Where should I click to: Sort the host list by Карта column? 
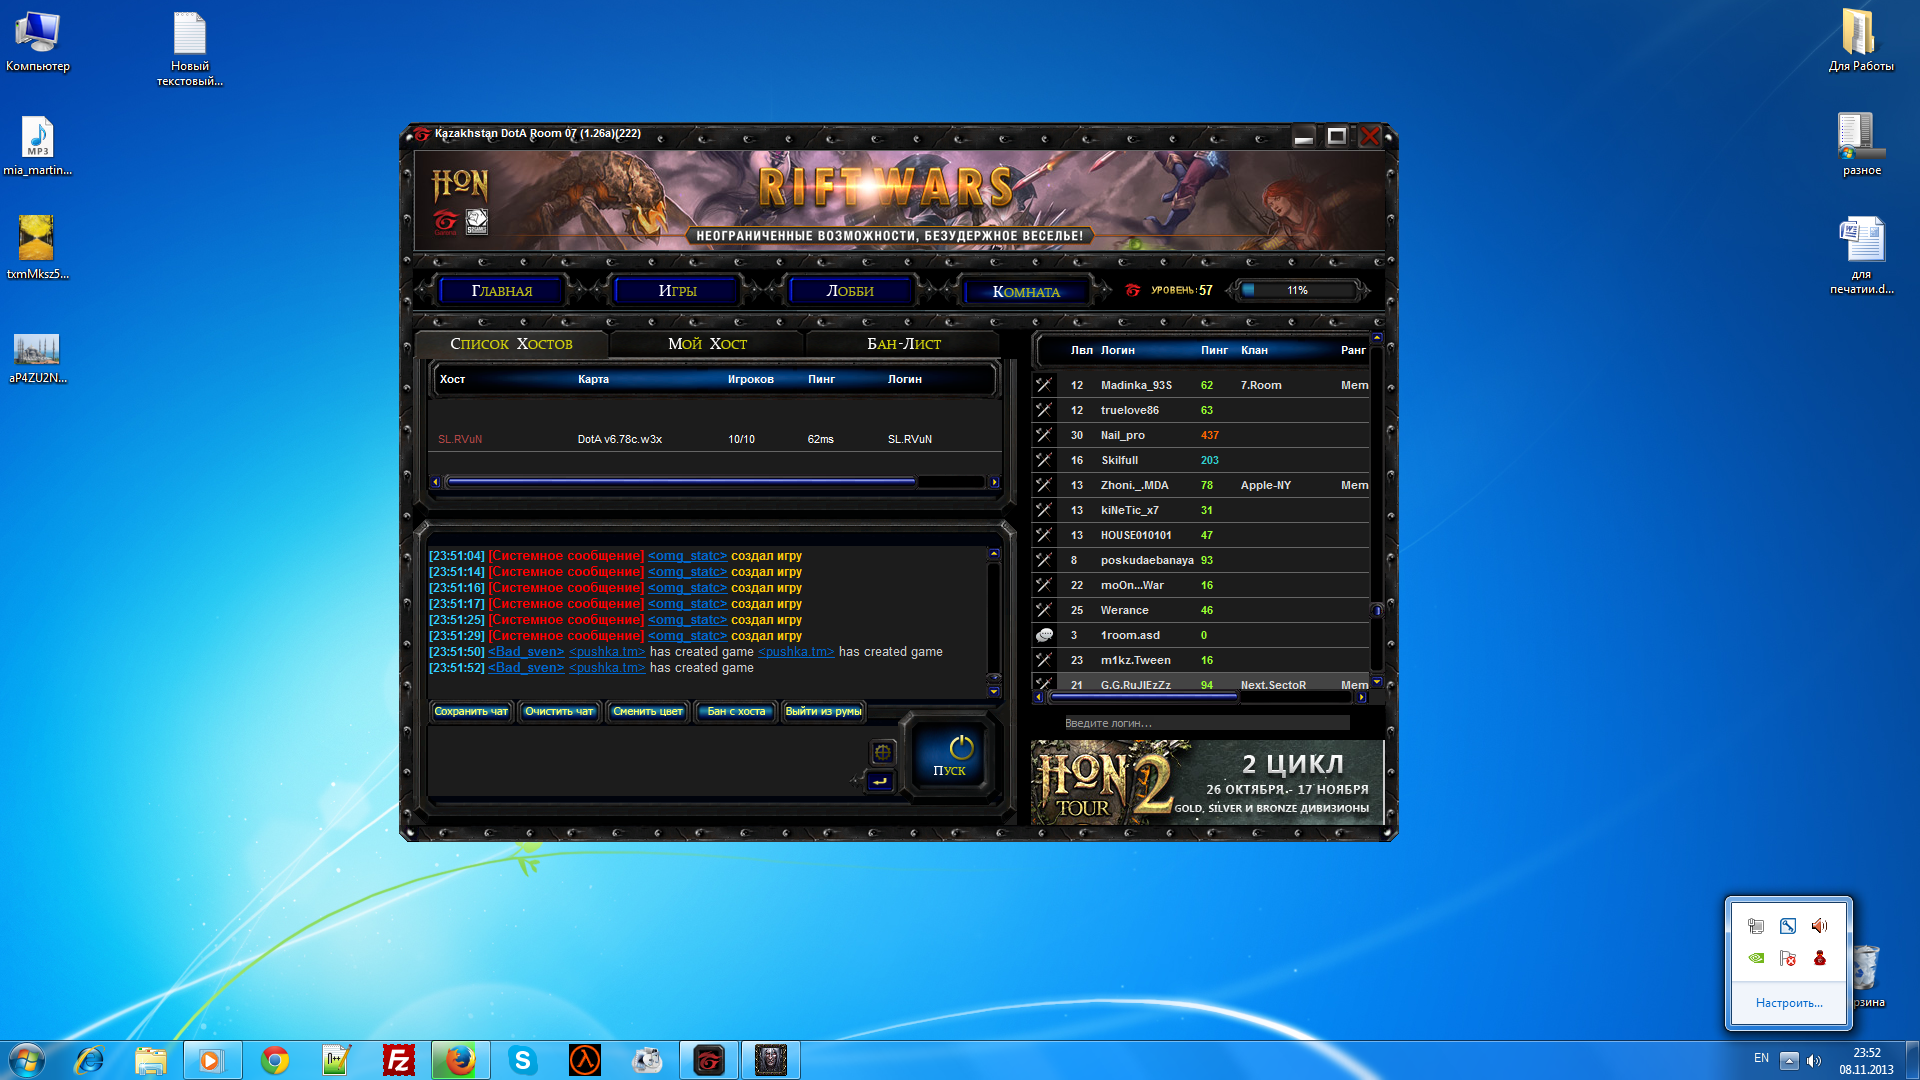tap(593, 379)
